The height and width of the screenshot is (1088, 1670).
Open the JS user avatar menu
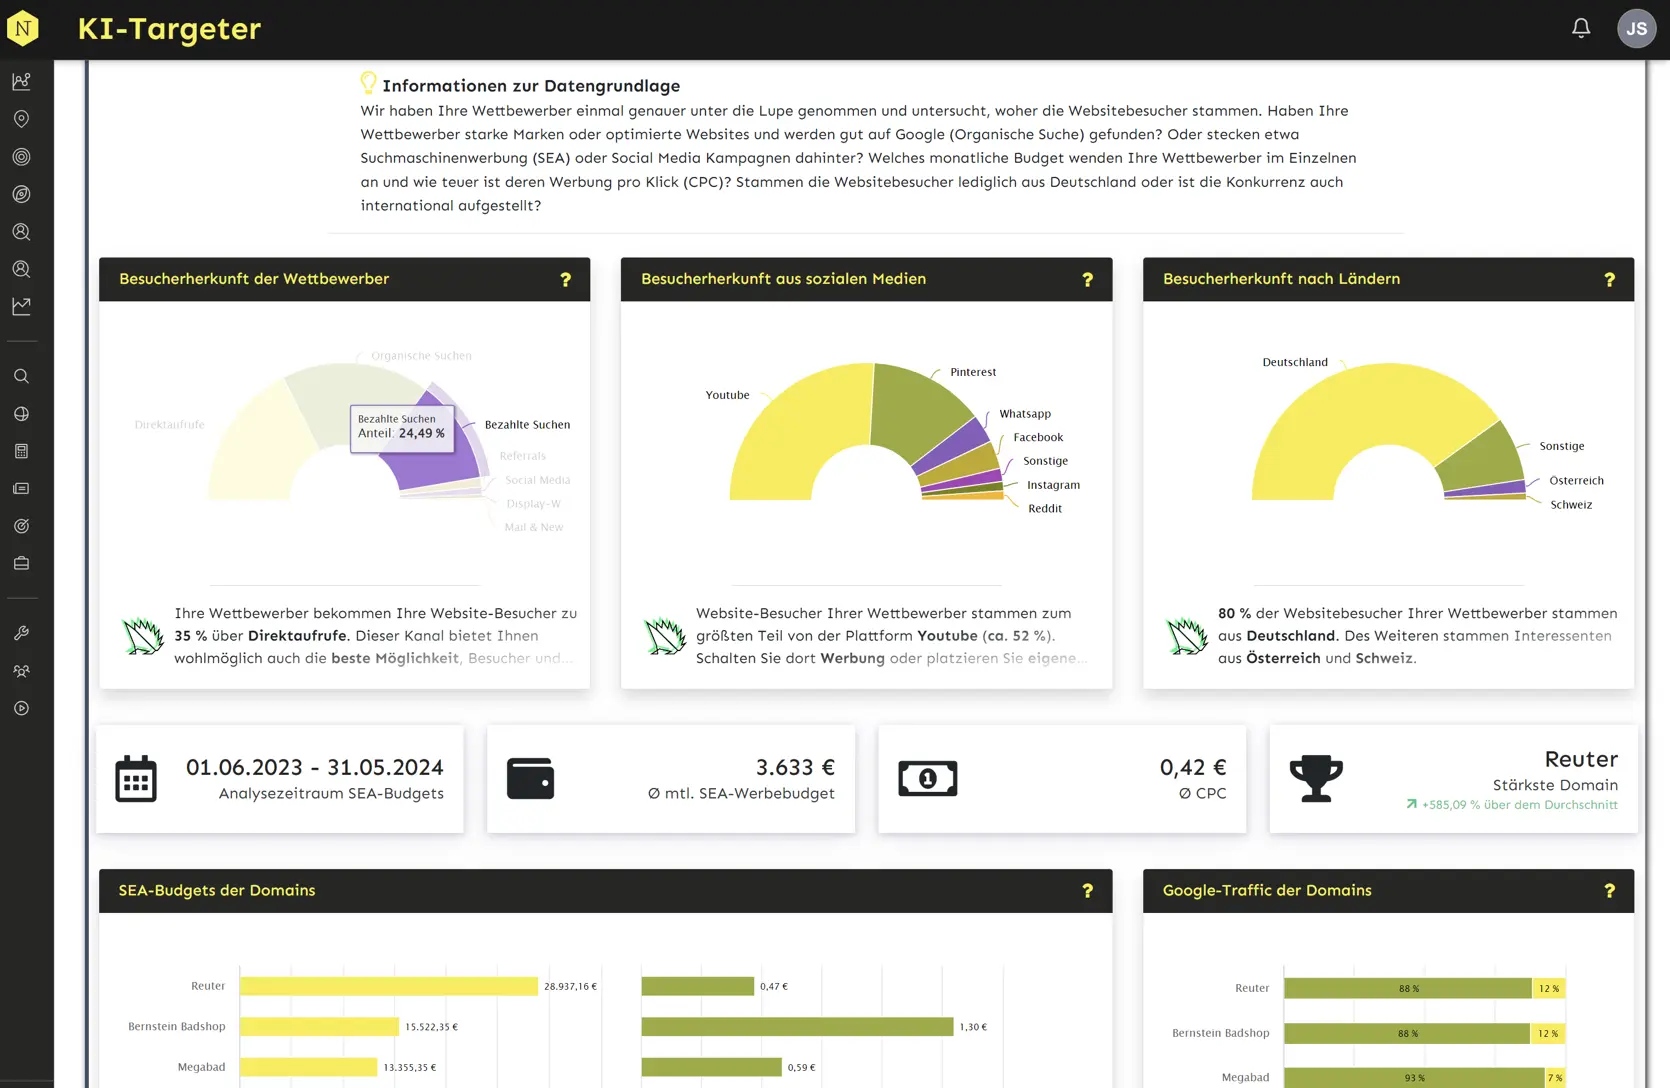1636,28
